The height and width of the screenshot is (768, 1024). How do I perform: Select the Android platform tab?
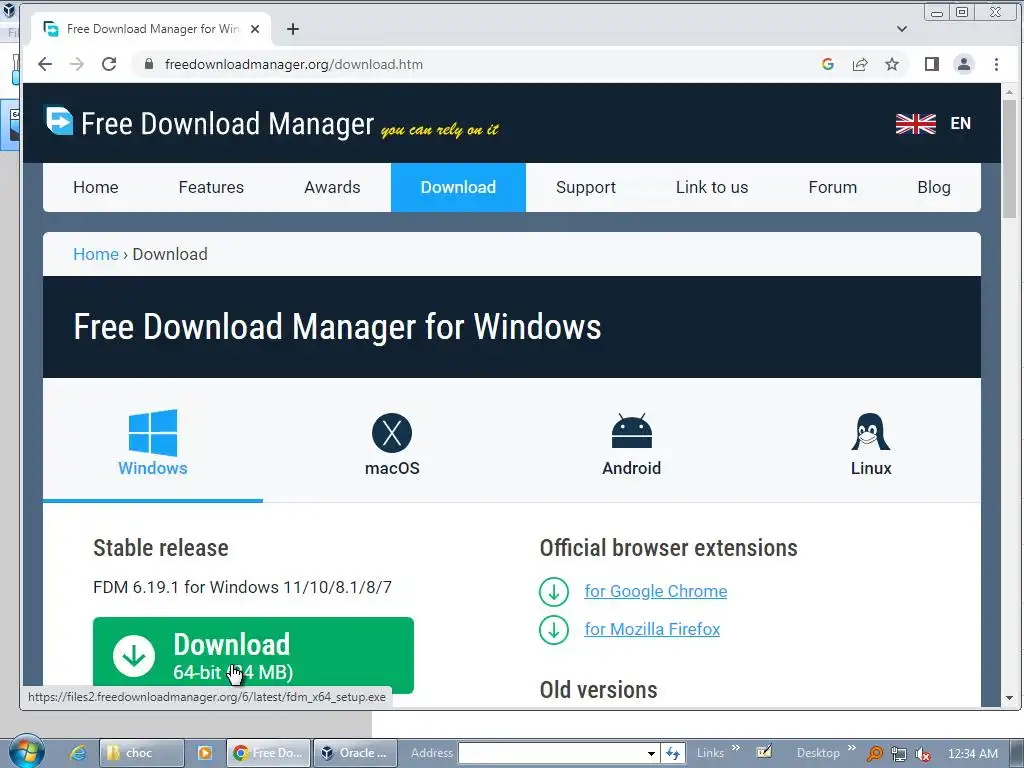coord(632,443)
